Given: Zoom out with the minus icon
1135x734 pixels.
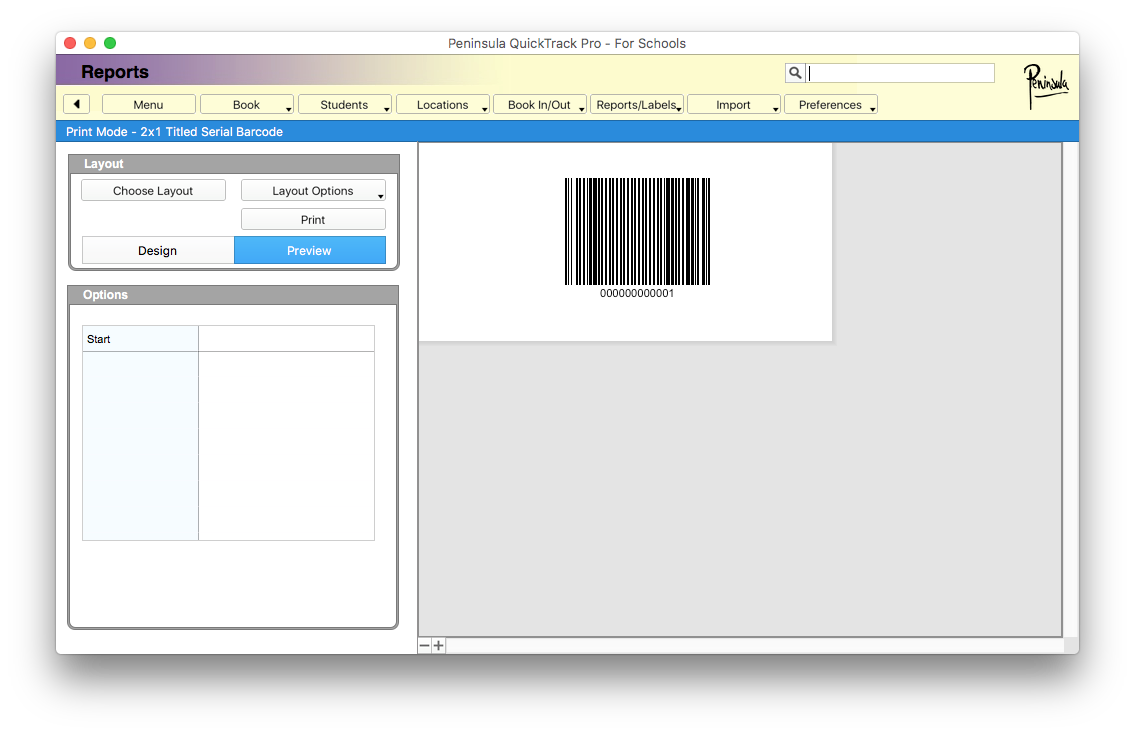Looking at the screenshot, I should point(425,645).
